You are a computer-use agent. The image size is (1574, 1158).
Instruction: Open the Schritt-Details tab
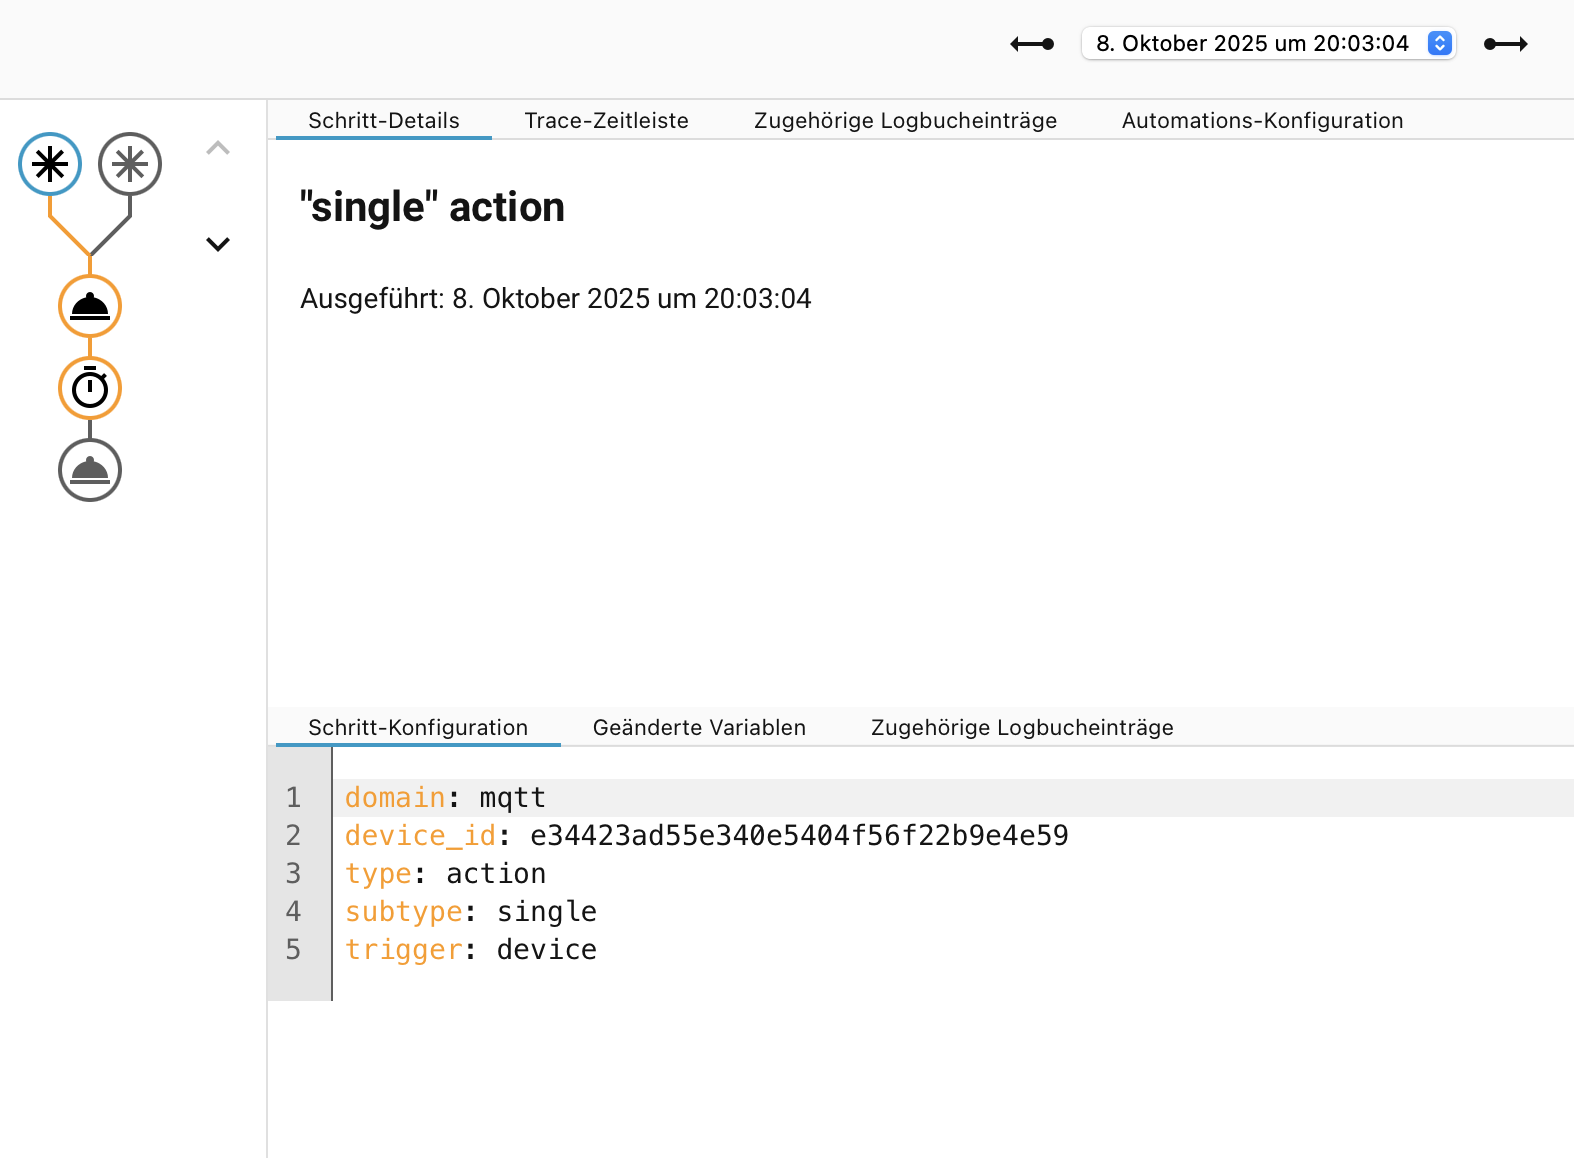click(x=384, y=121)
